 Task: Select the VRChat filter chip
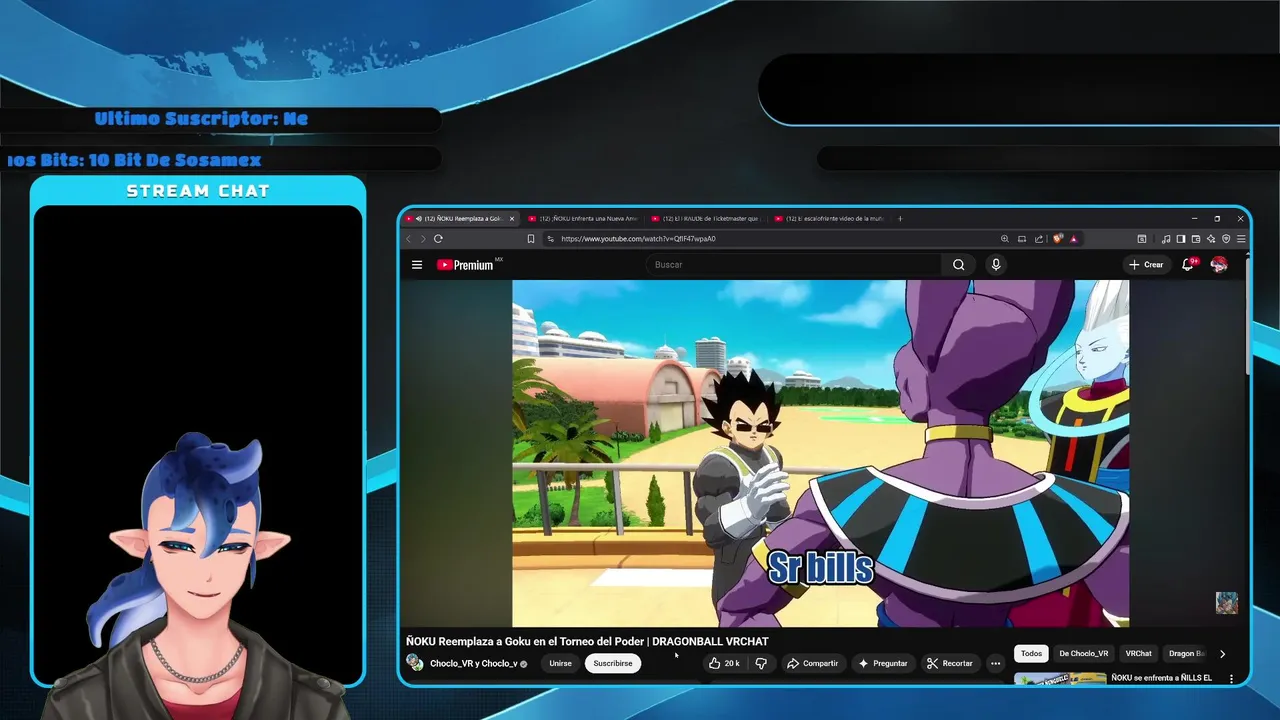(x=1138, y=653)
